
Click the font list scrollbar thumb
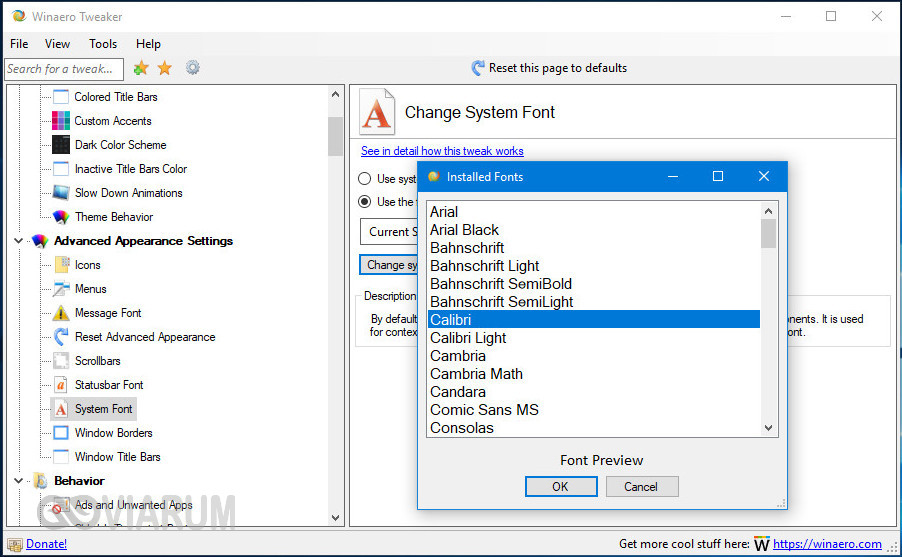pos(769,234)
